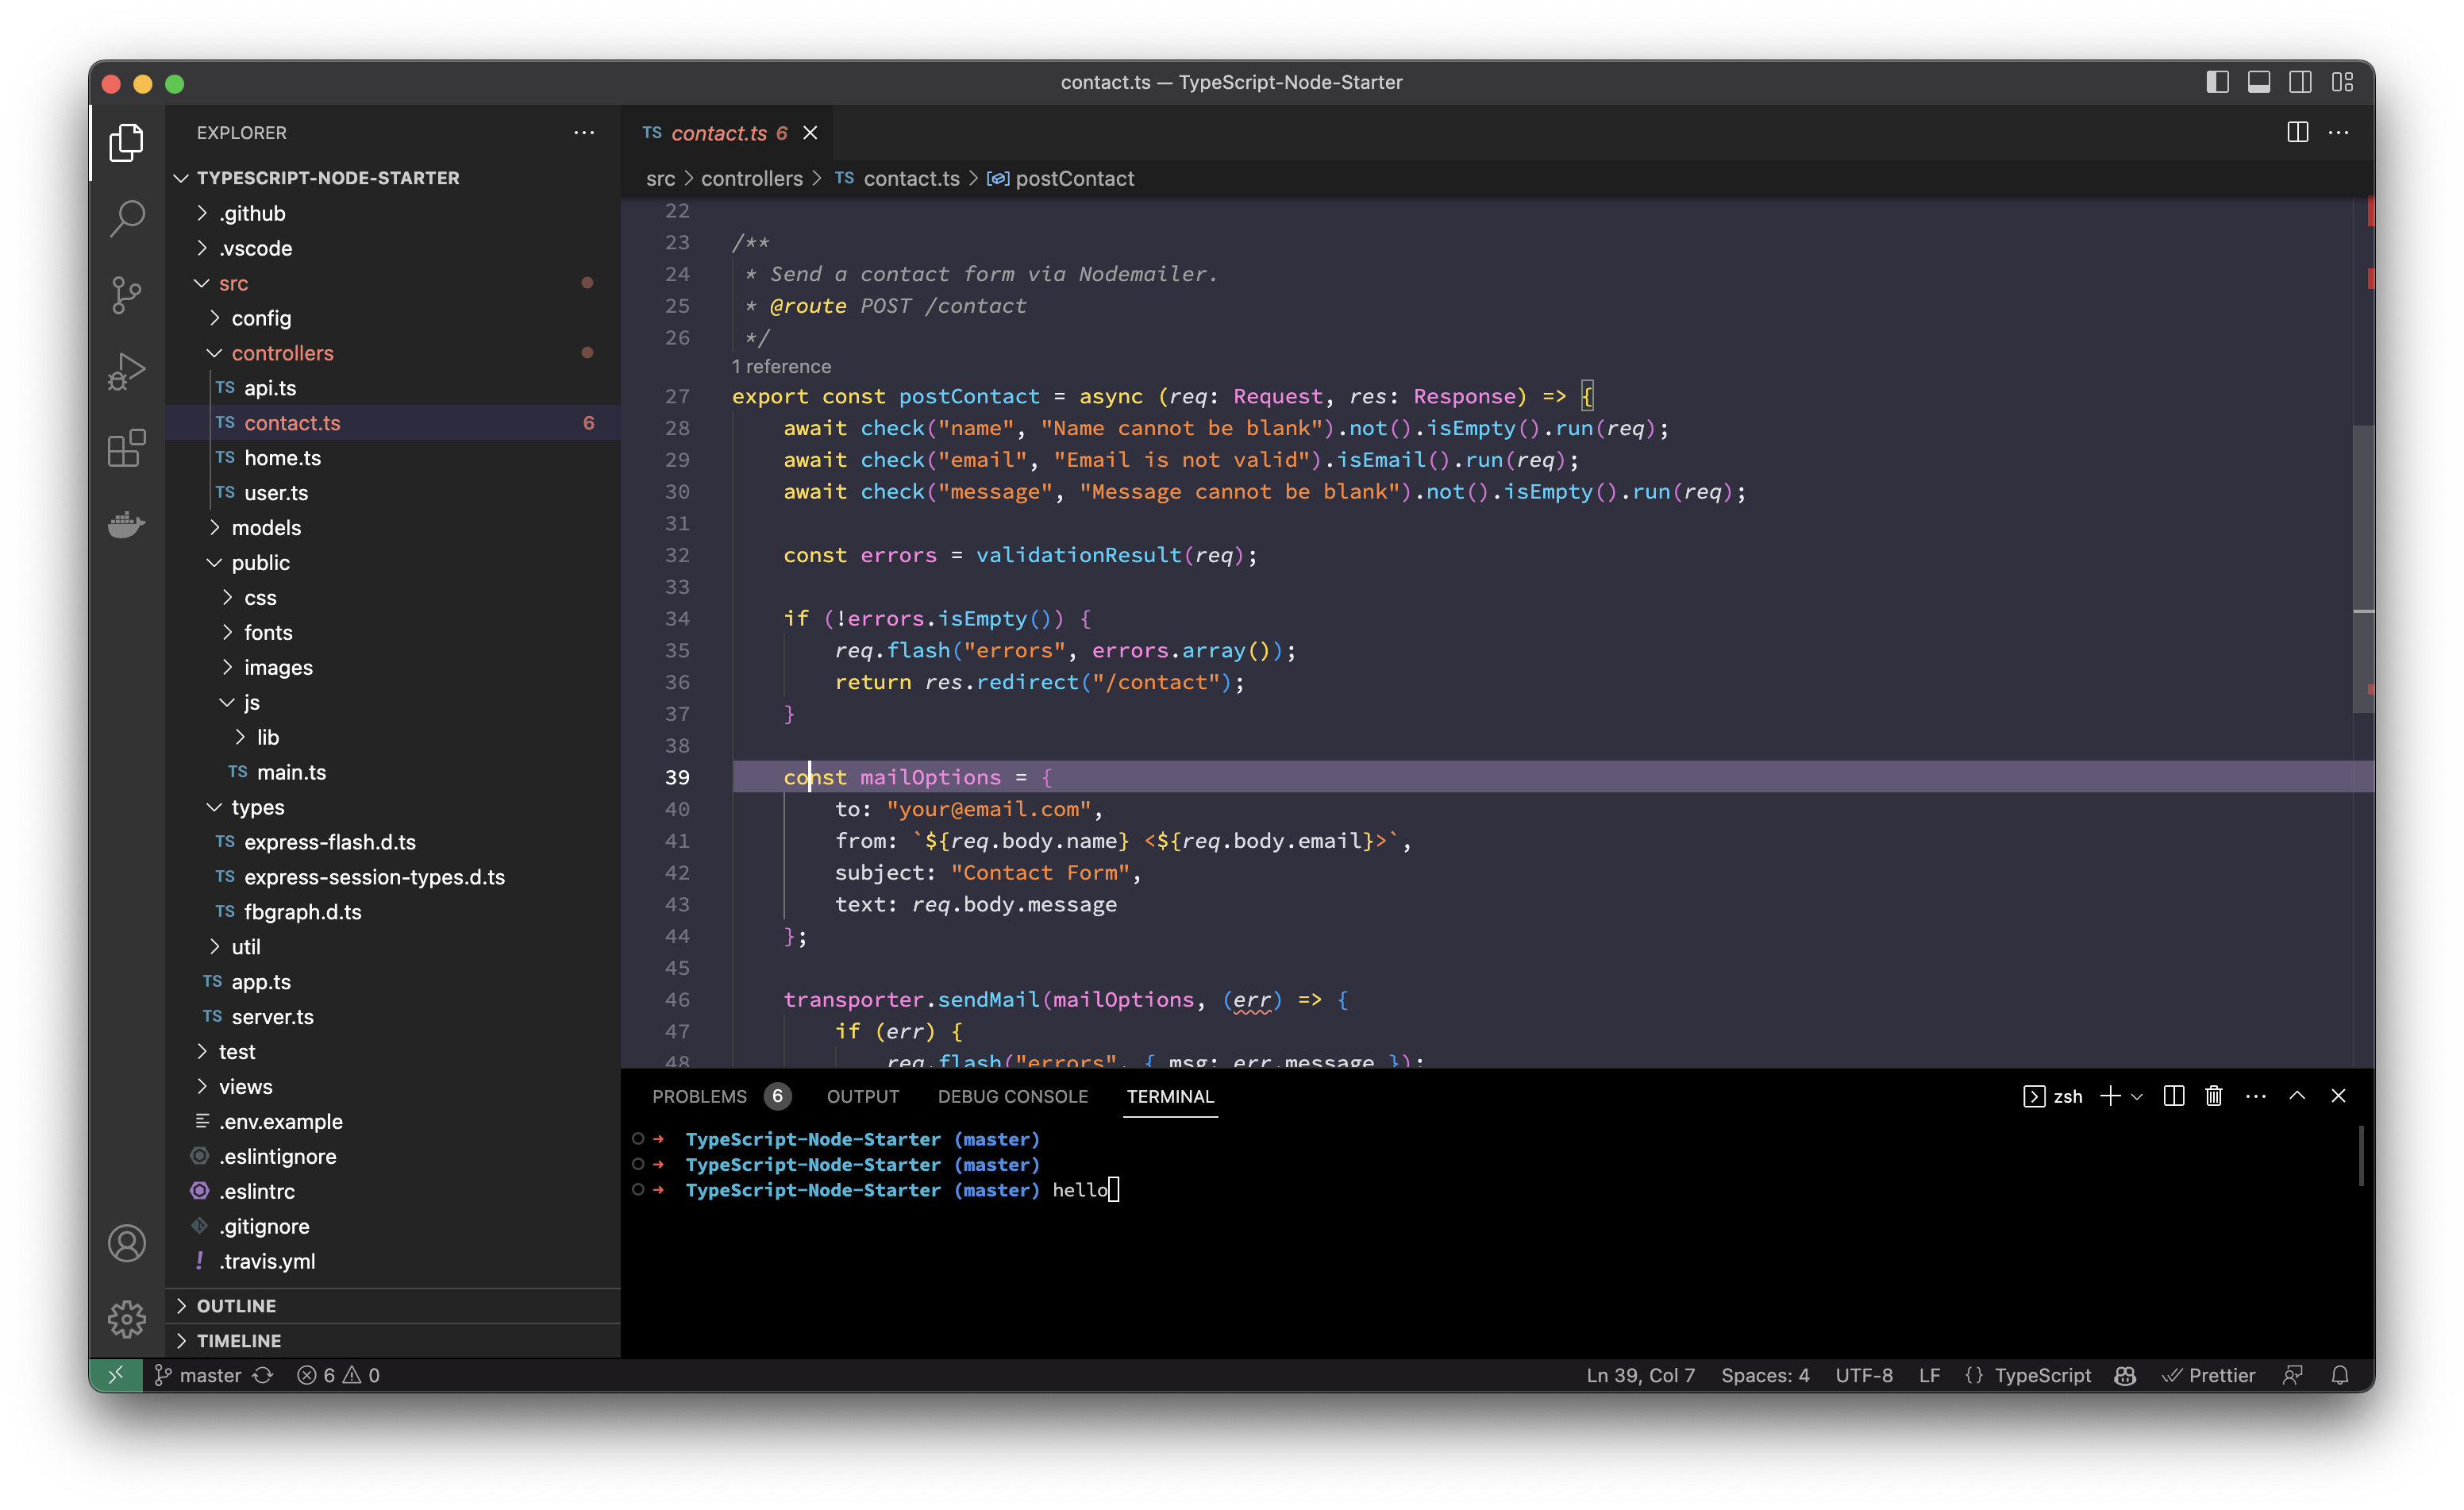Open express-flash.d.ts file
Viewport: 2464px width, 1510px height.
click(392, 842)
